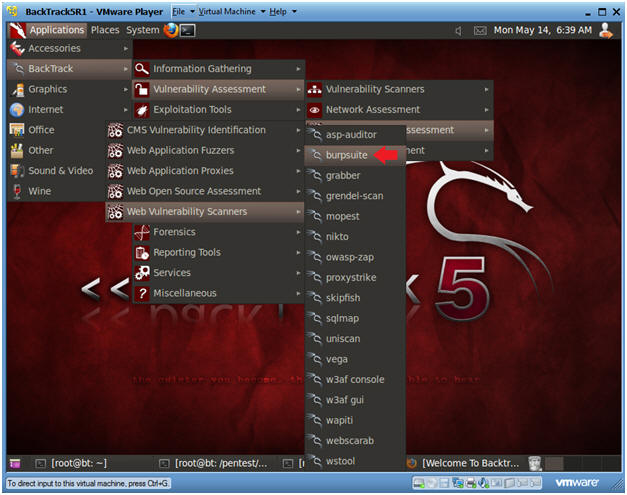Open the Virtual Machine menu

(x=232, y=12)
